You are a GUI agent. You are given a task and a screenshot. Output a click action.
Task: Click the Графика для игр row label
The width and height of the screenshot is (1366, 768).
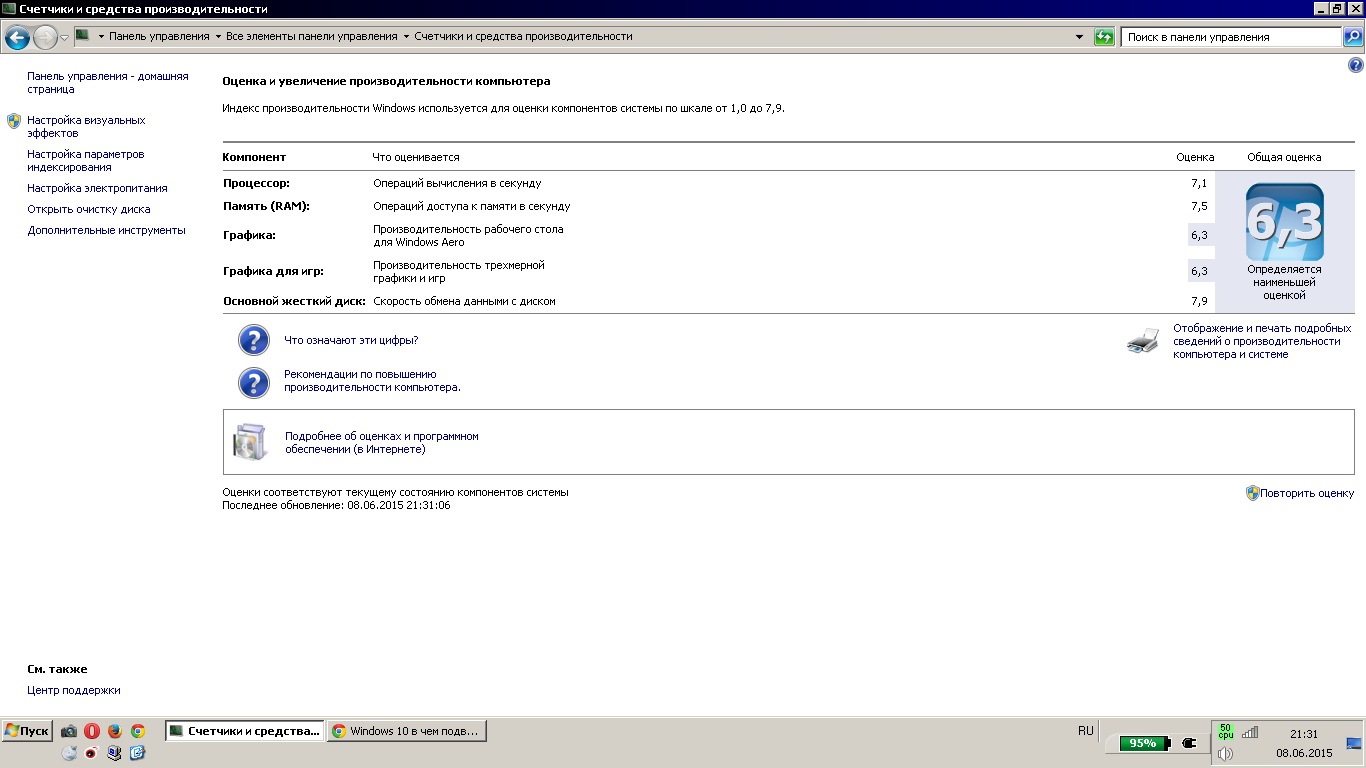(273, 271)
